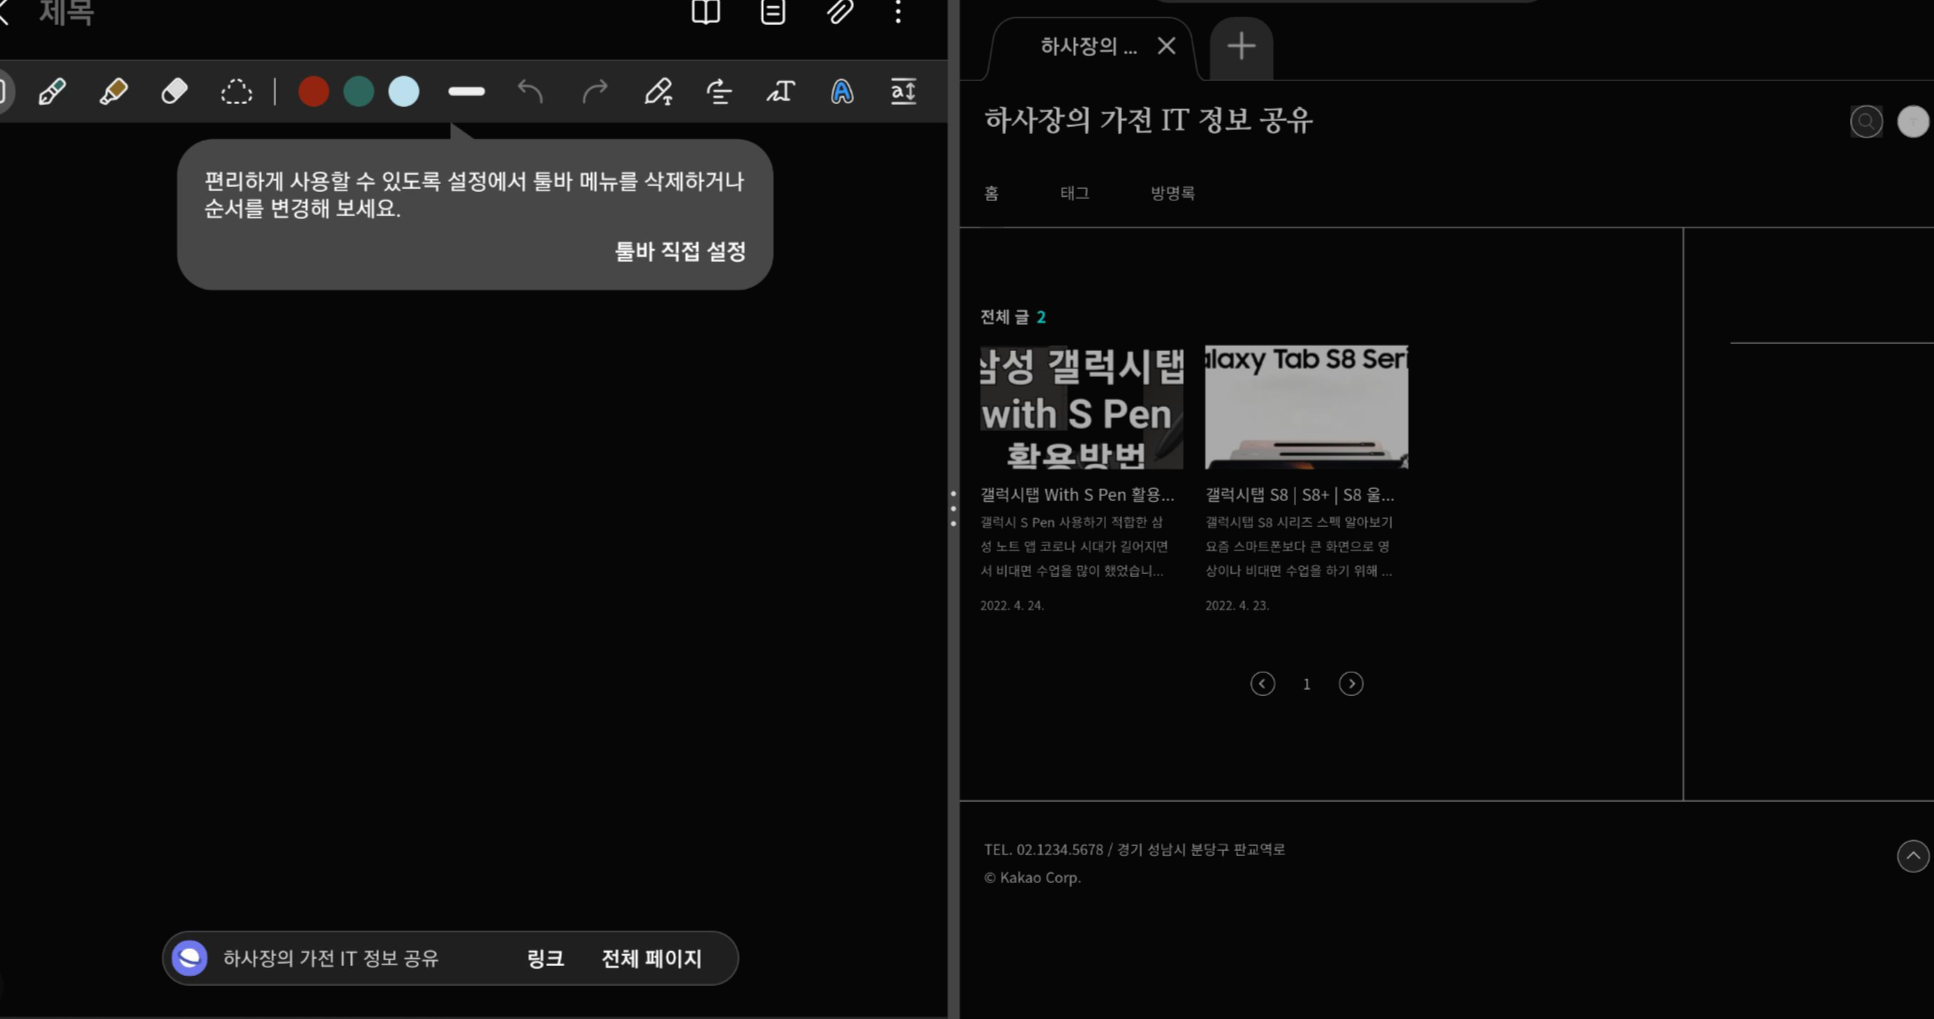Pick the teal green pen color
Viewport: 1934px width, 1019px height.
tap(358, 92)
